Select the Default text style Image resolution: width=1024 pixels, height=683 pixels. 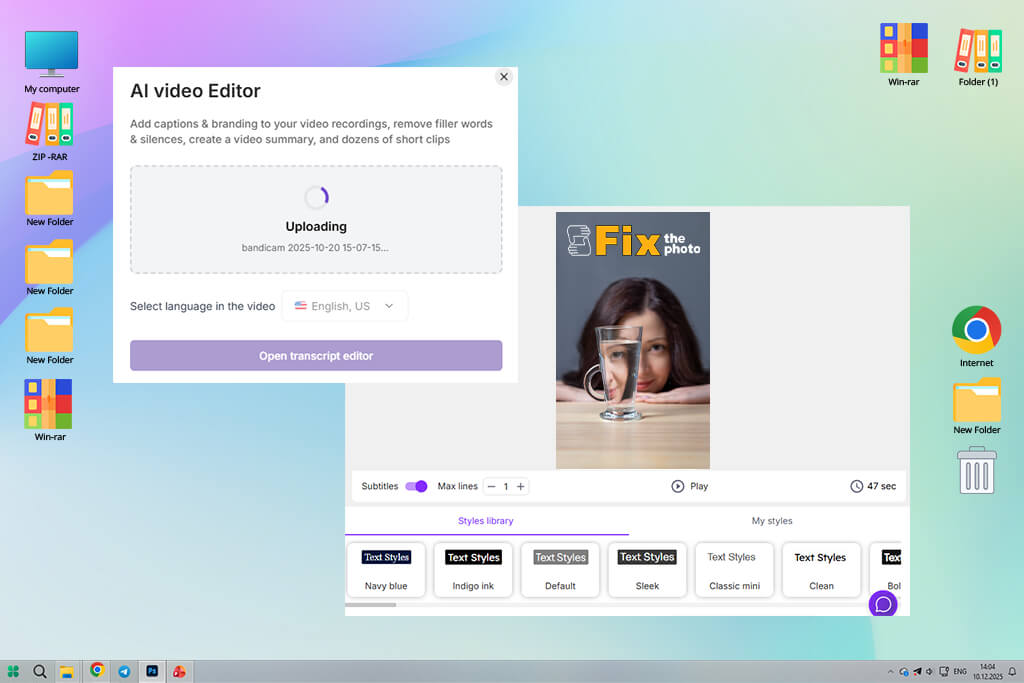click(x=560, y=570)
